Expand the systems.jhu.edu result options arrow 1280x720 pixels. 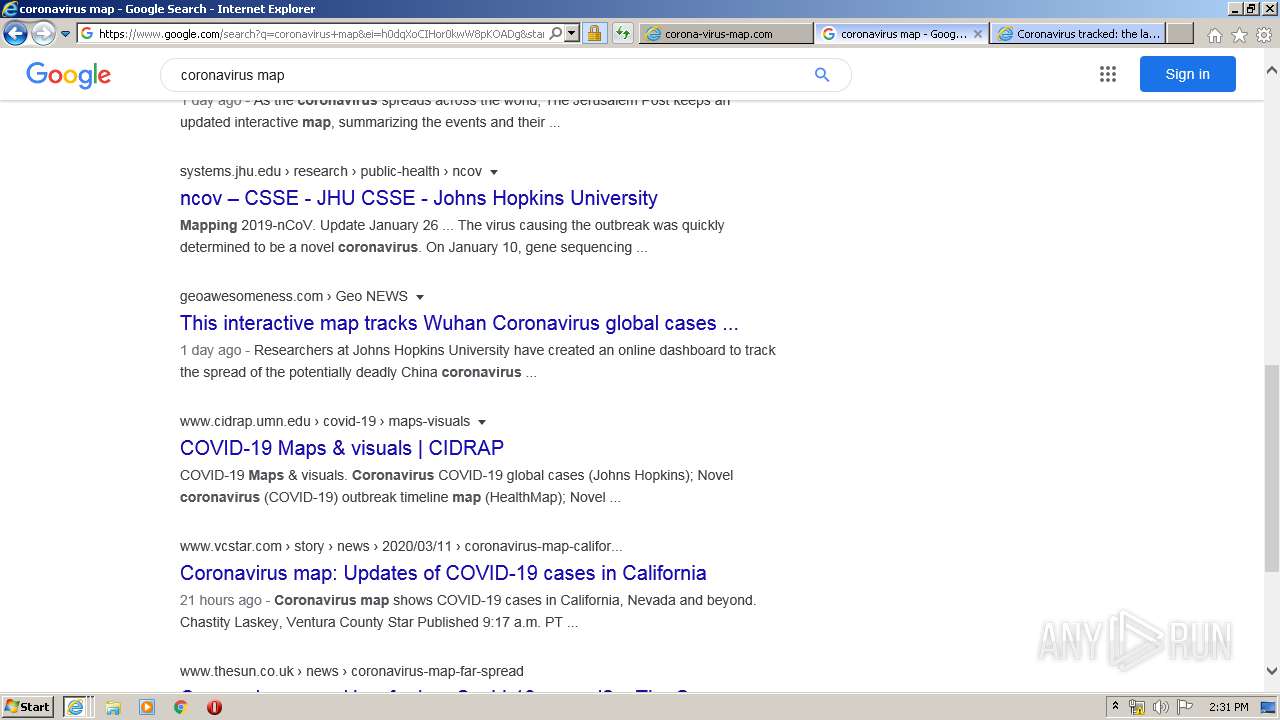pos(494,172)
